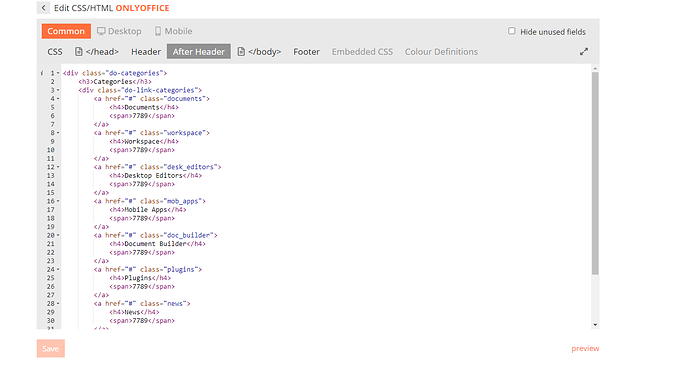This screenshot has width=689, height=365.
Task: Collapse the code fold at line 12
Action: point(58,167)
